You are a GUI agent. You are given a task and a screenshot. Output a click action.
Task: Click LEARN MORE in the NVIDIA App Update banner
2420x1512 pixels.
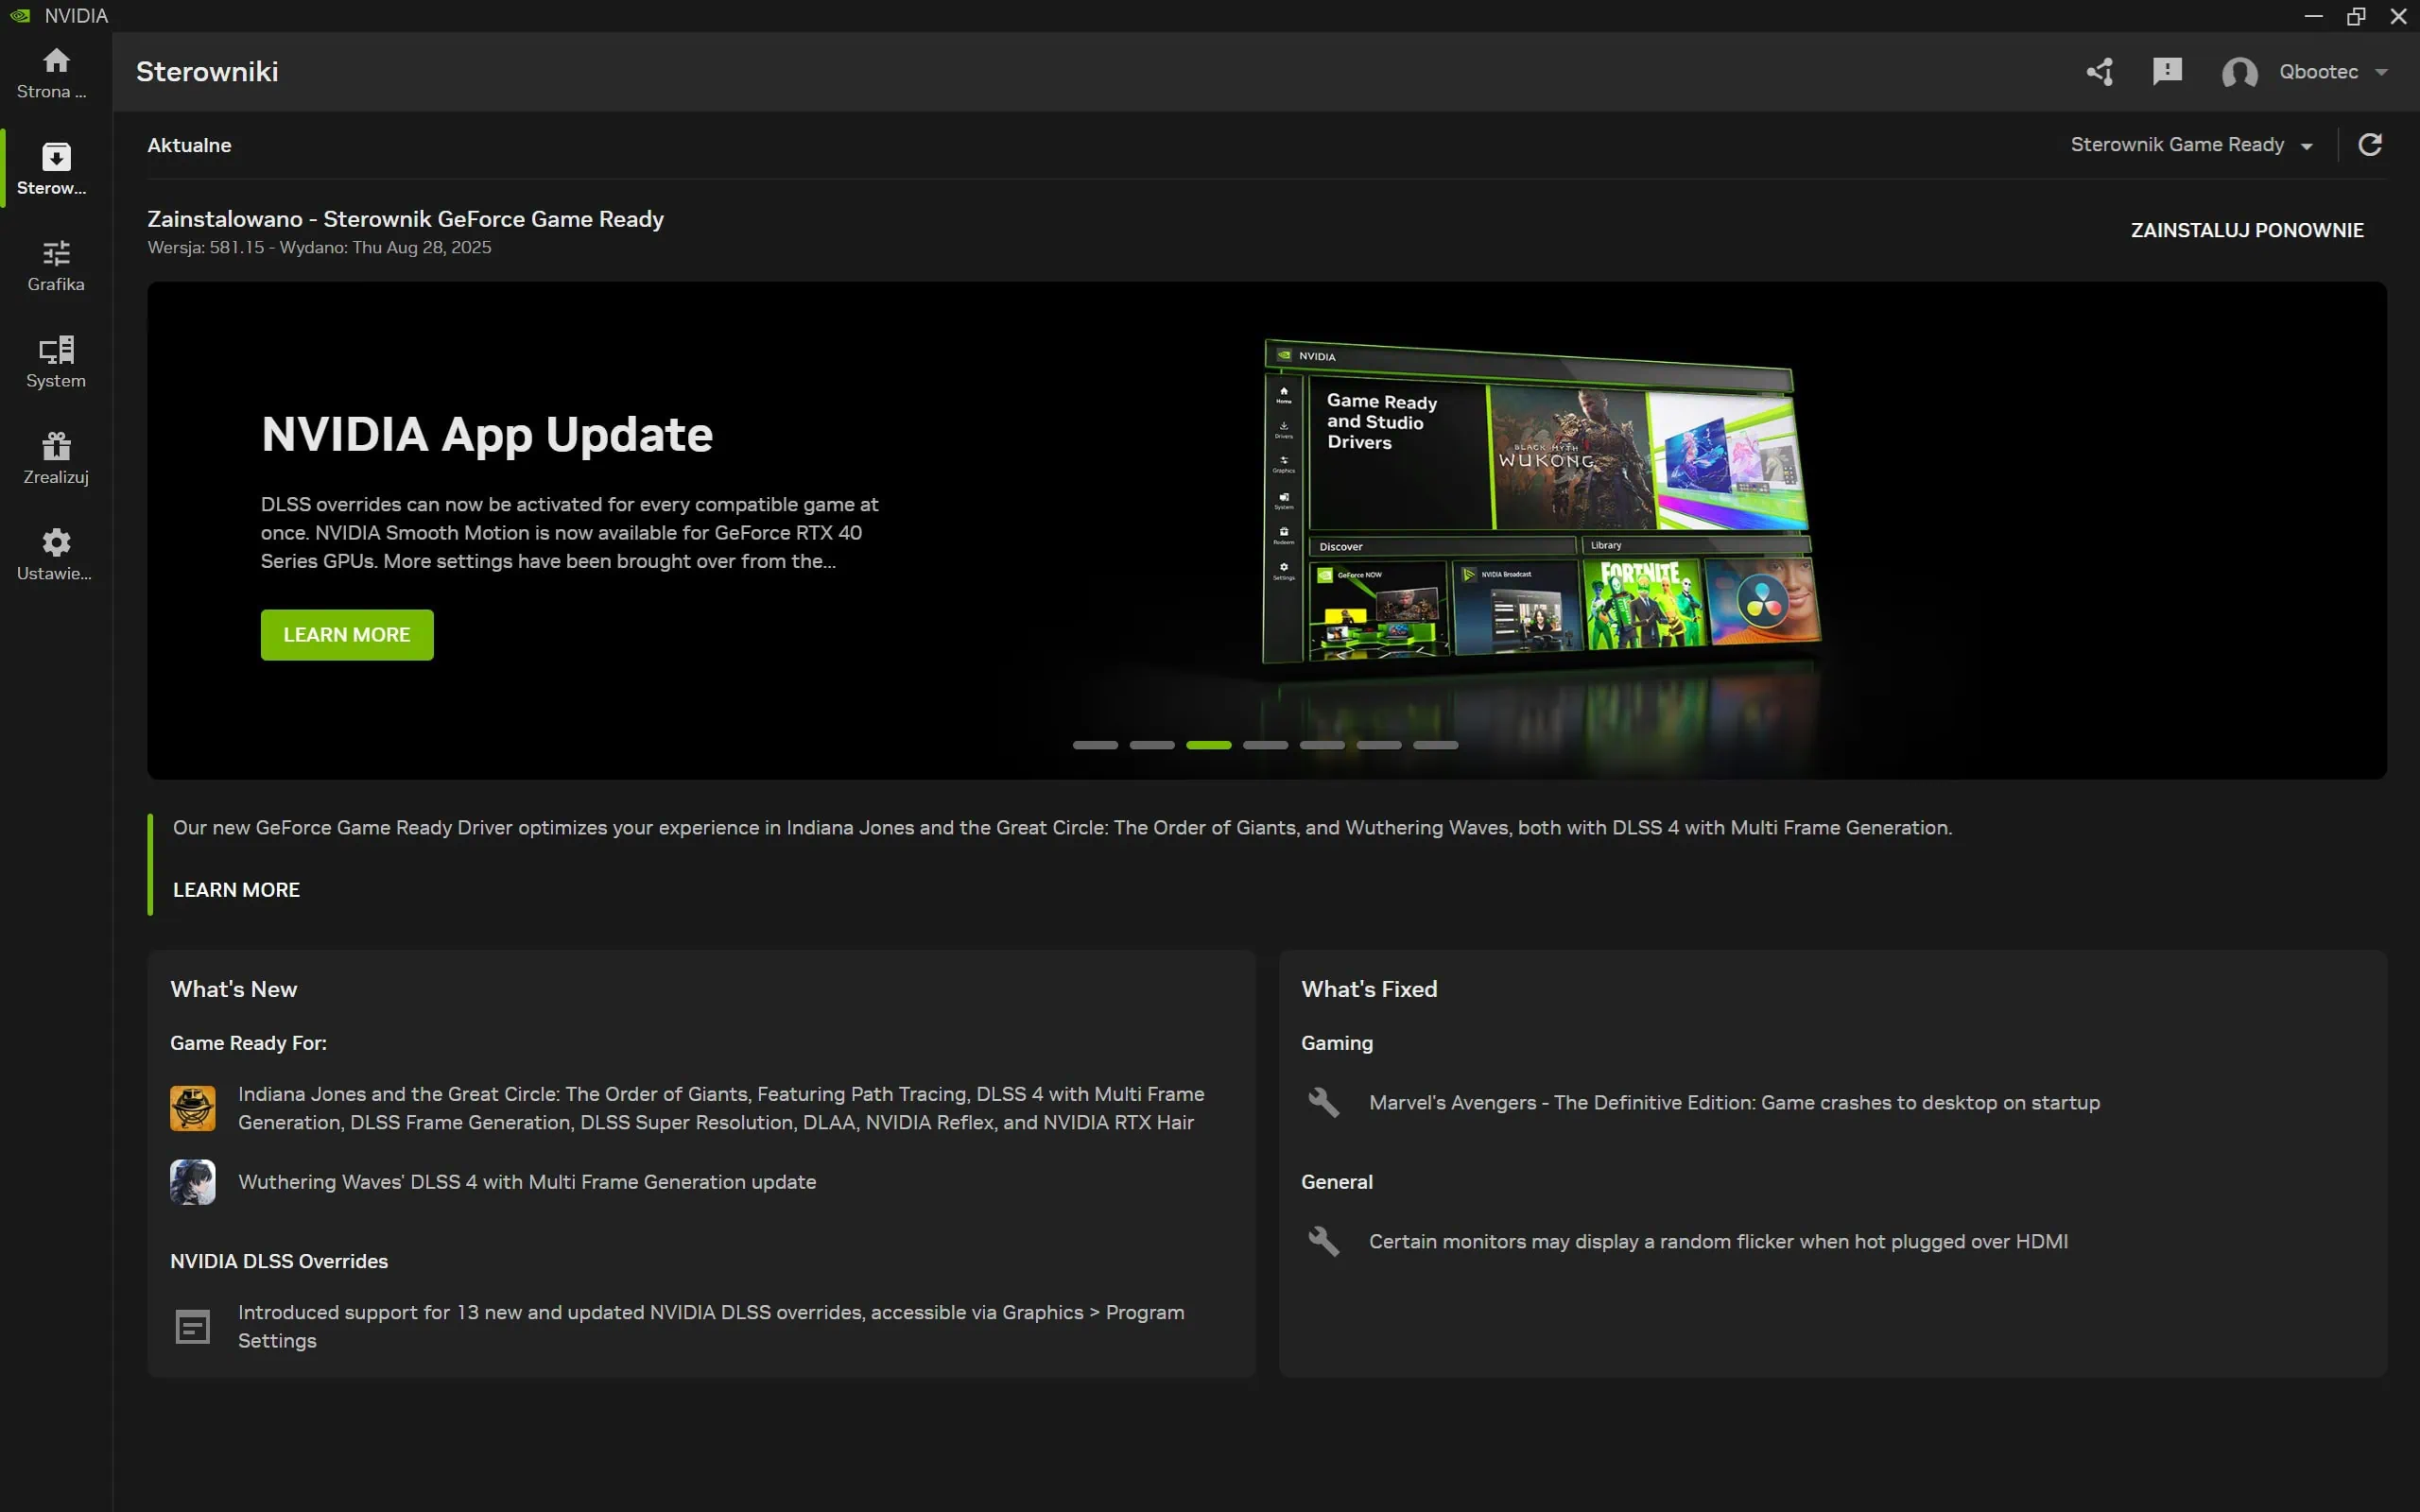tap(346, 634)
